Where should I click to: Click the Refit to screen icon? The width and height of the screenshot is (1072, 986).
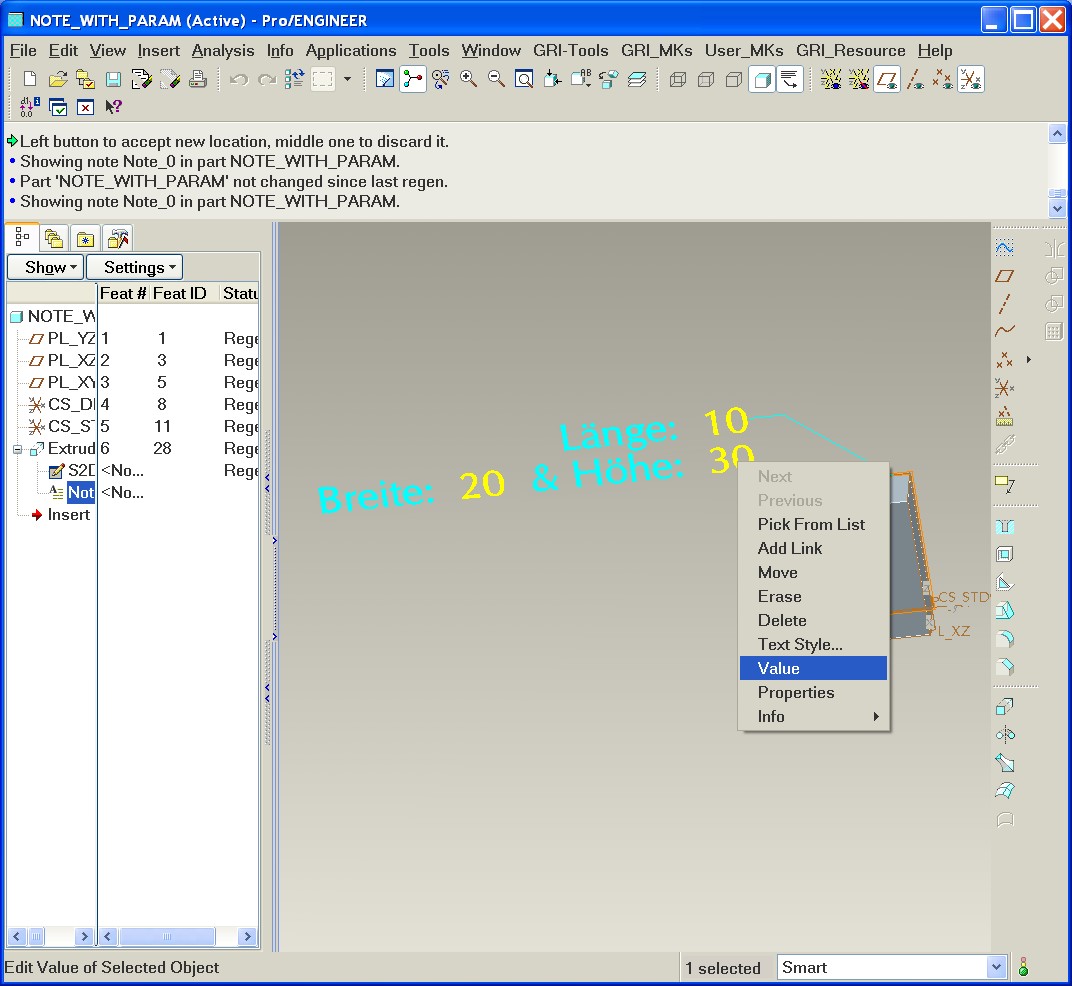point(524,79)
